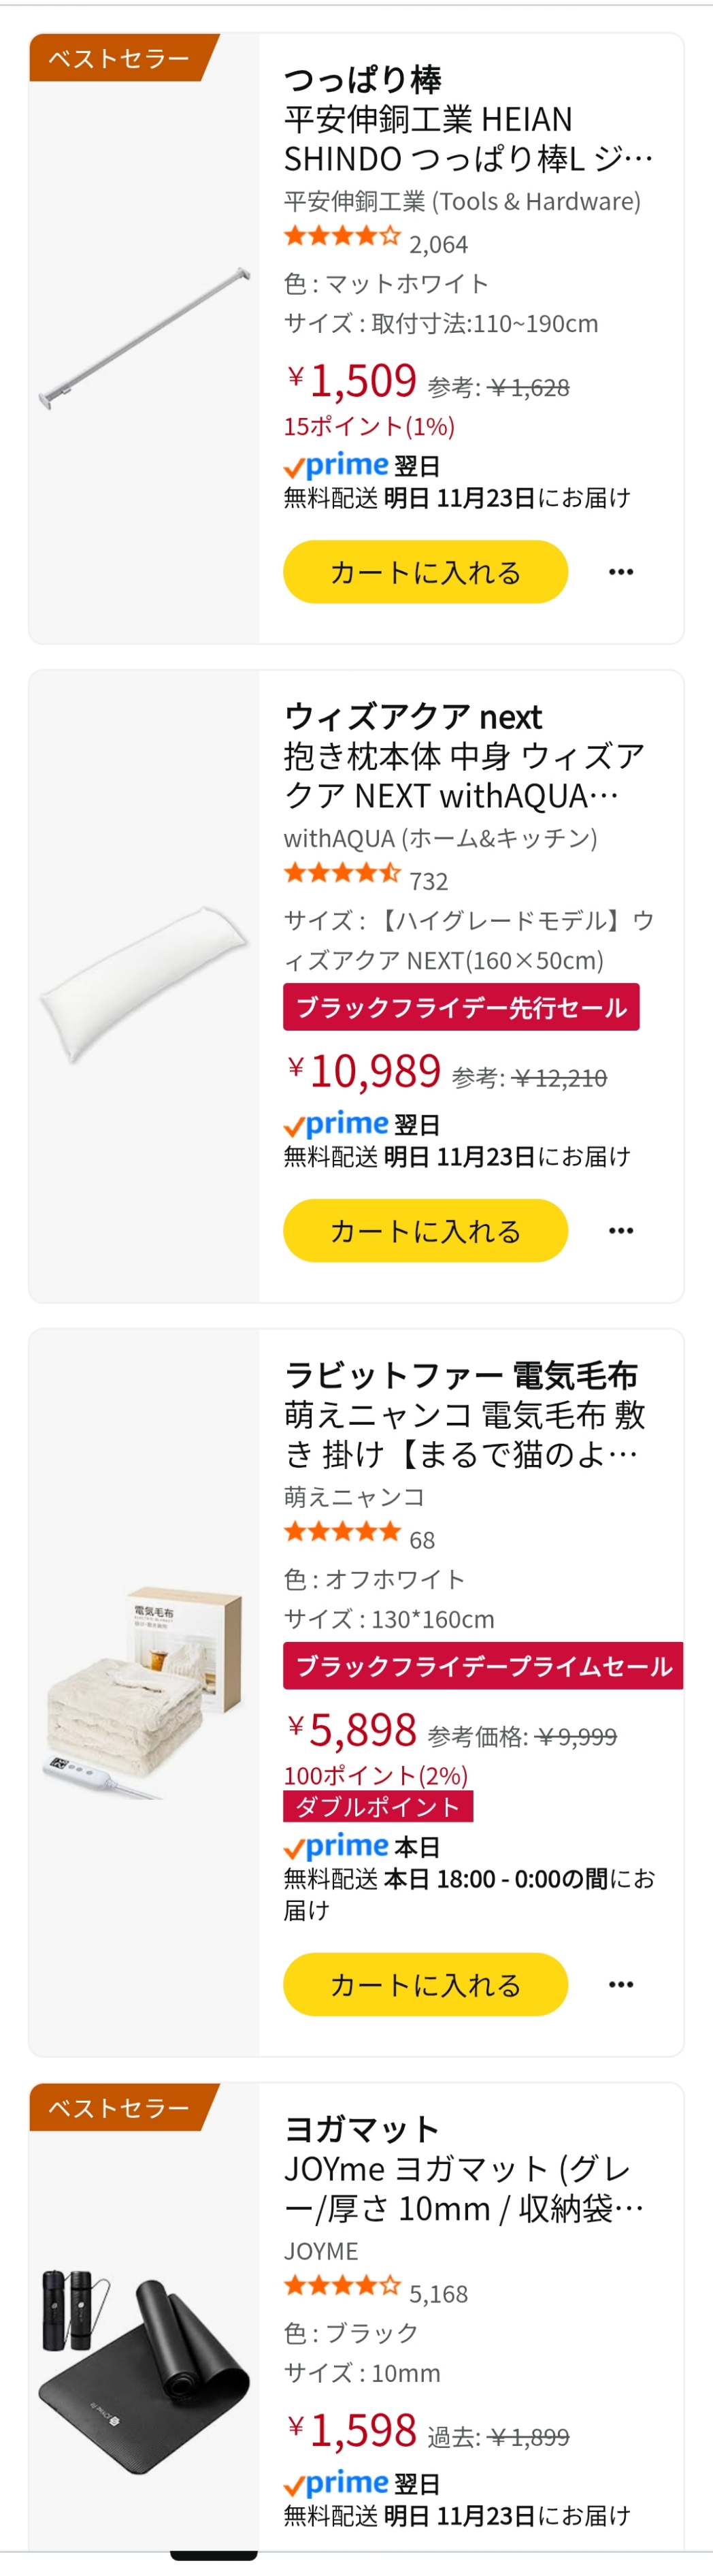Tap the electric blanket product image
Viewport: 713px width, 2576px height.
(144, 1690)
